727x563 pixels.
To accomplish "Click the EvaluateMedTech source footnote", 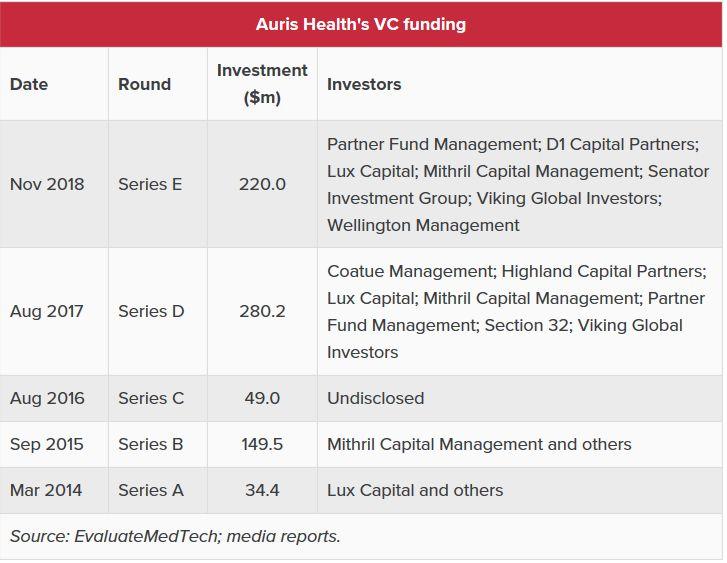I will (x=175, y=536).
